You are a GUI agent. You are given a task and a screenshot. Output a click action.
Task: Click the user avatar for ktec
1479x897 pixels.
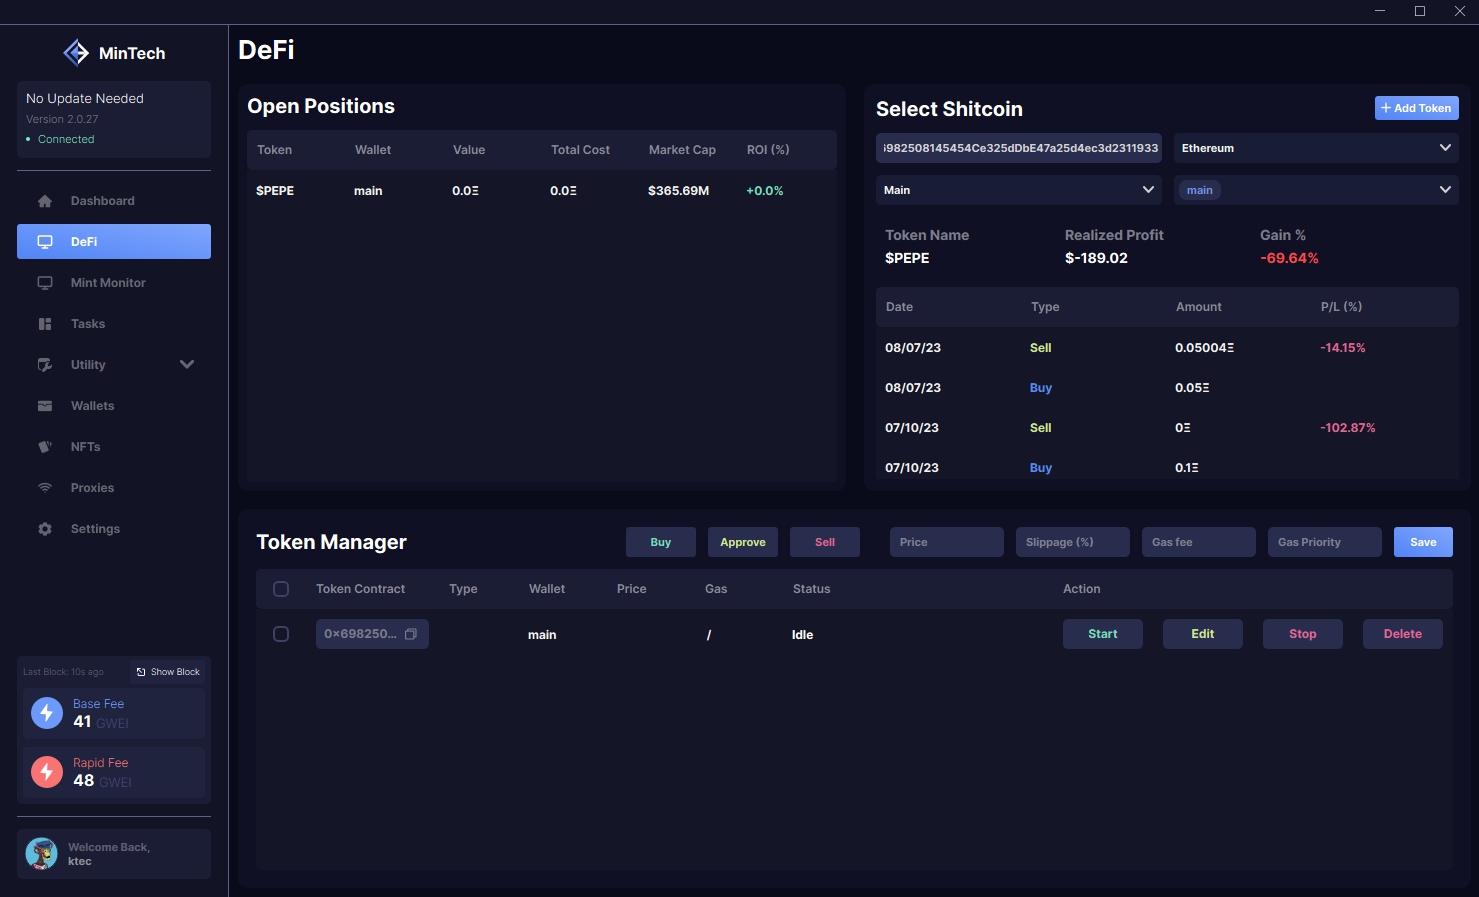point(41,854)
